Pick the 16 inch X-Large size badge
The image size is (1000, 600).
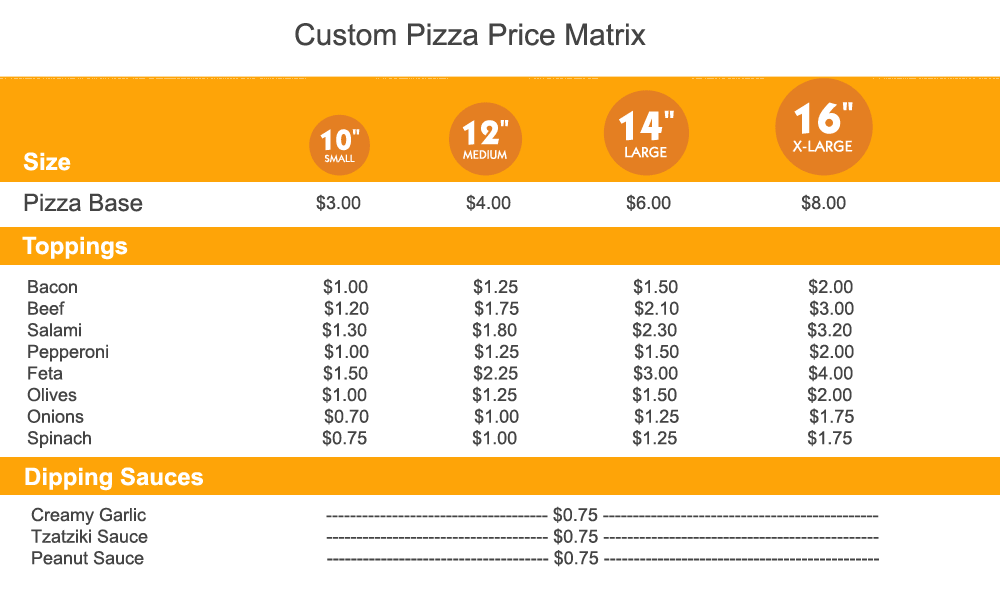824,125
